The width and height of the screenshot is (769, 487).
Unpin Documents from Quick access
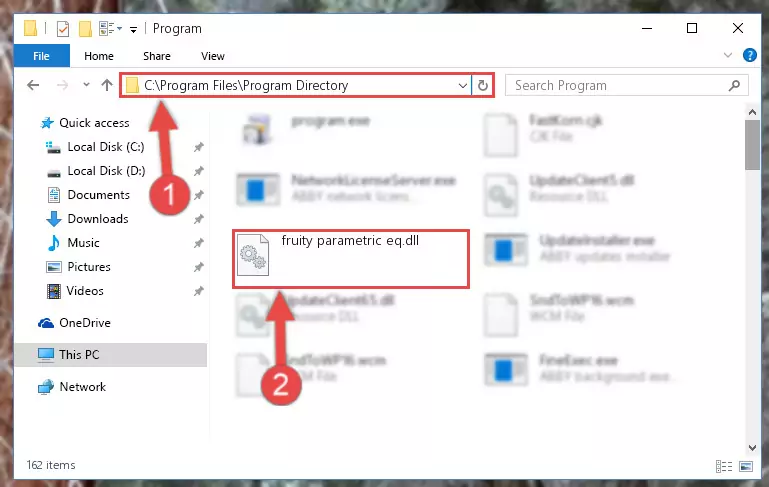coord(198,195)
